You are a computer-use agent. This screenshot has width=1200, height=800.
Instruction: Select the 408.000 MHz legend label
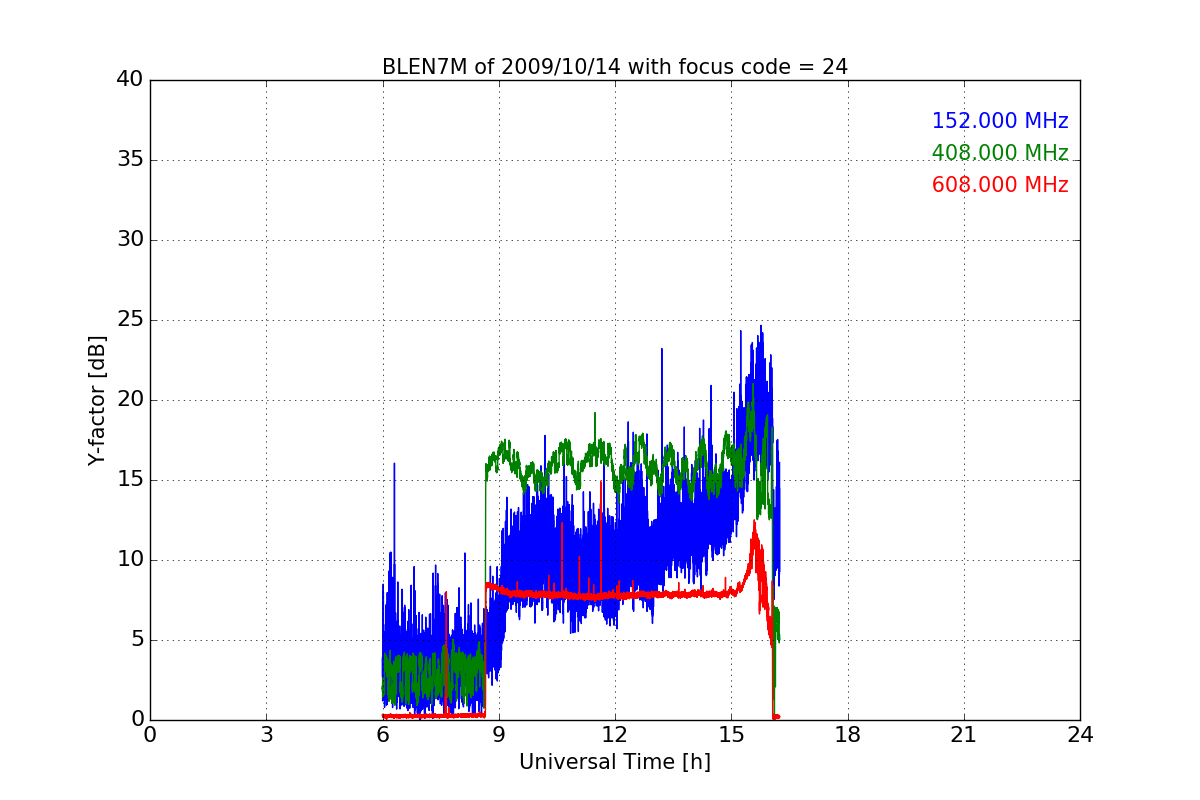[x=1000, y=153]
